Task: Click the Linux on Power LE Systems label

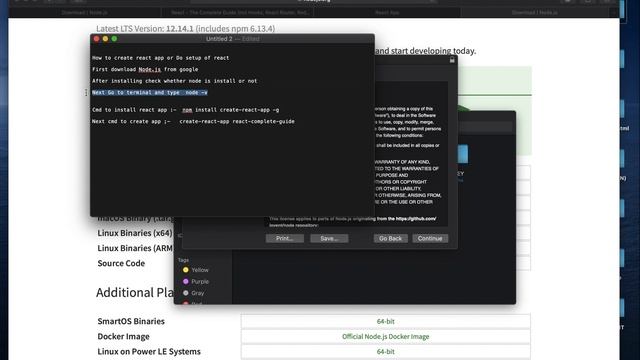Action: click(149, 351)
